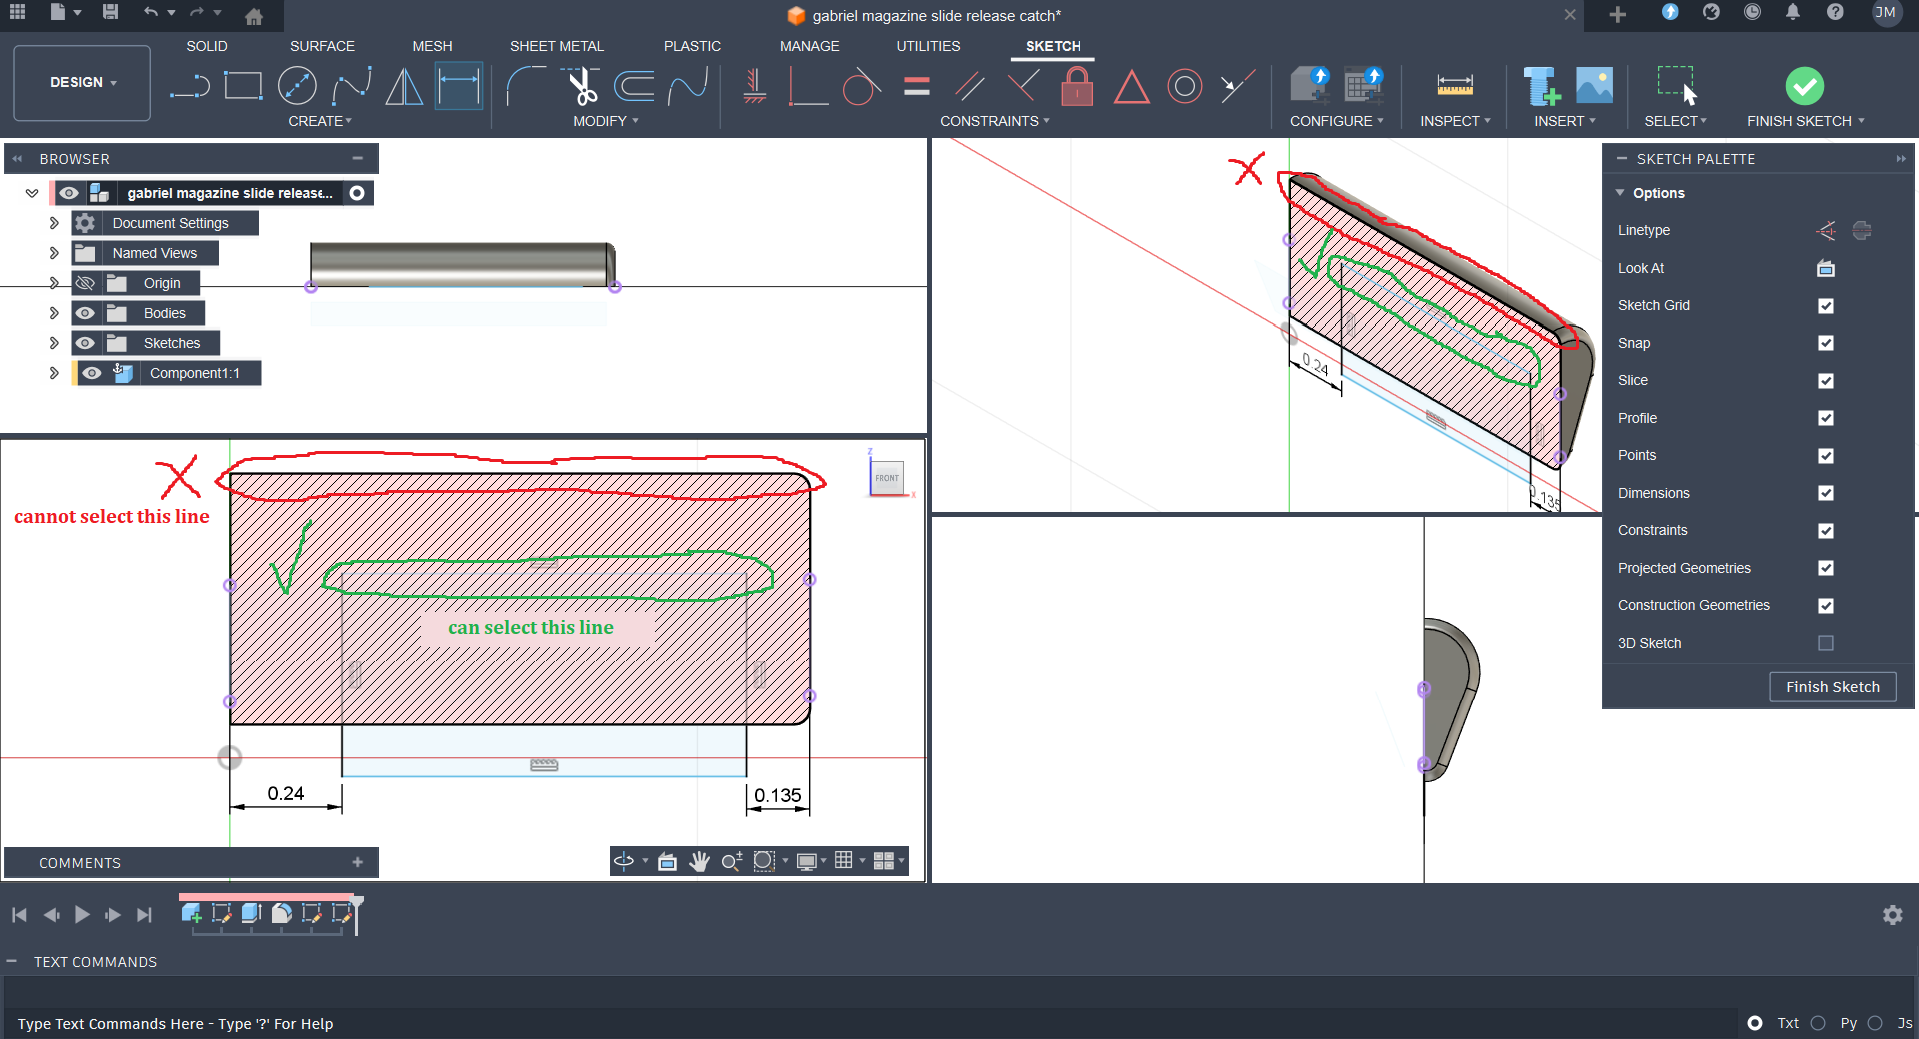Image resolution: width=1919 pixels, height=1039 pixels.
Task: Select the Trim scissors tool
Action: [x=581, y=86]
